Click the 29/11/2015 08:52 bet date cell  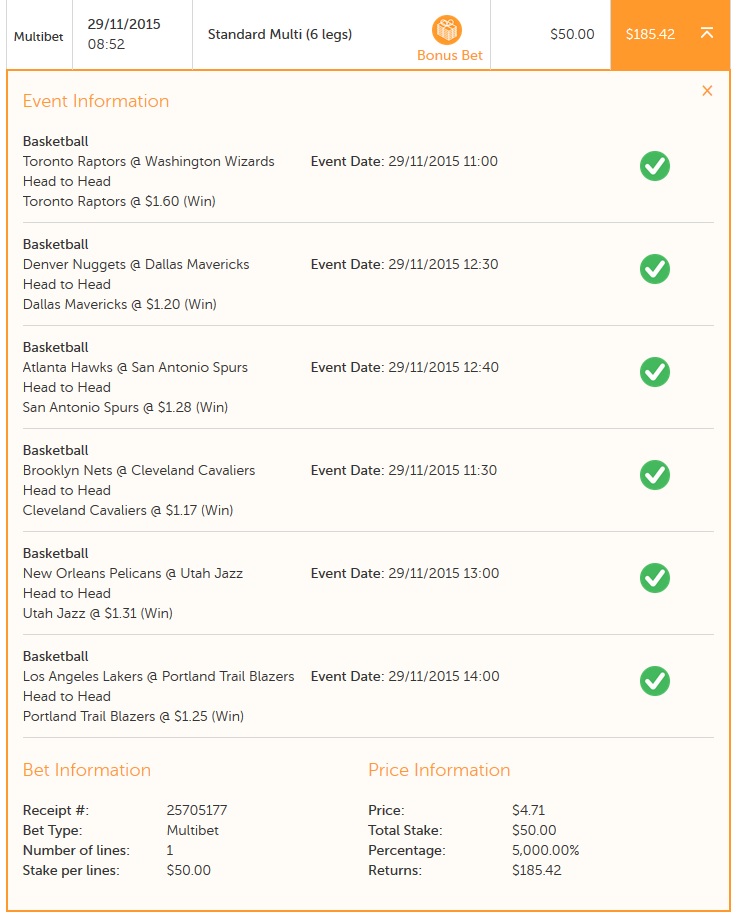coord(124,34)
